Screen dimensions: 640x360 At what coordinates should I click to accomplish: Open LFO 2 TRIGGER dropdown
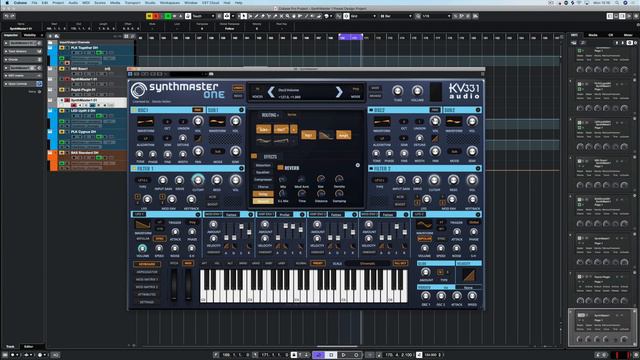(x=473, y=222)
